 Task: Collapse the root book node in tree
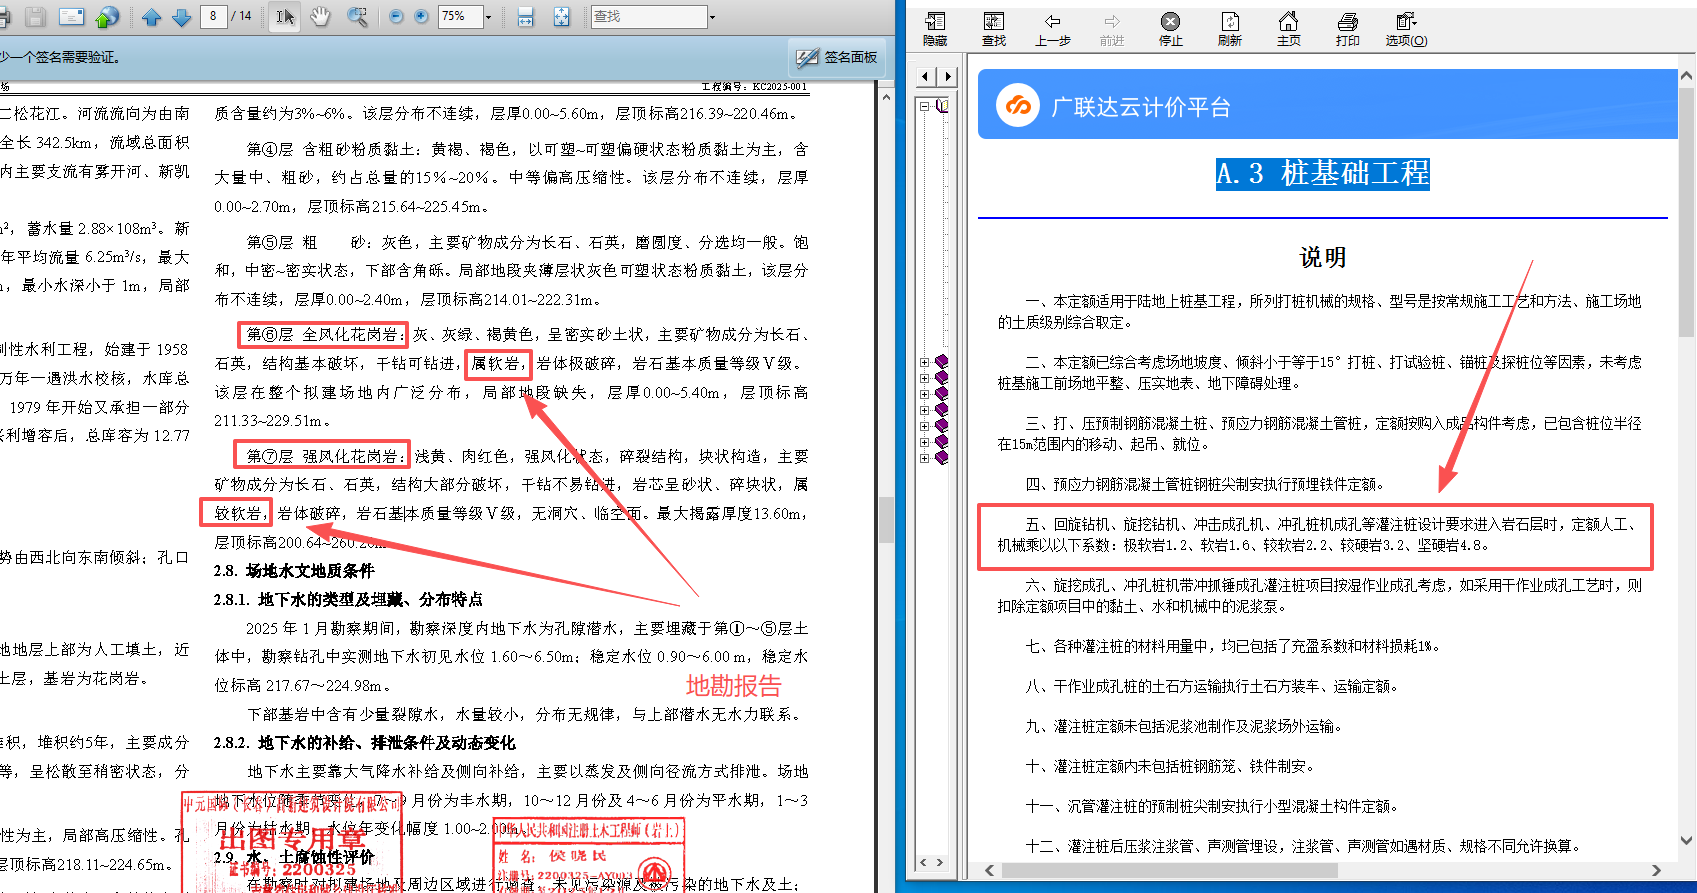coord(925,106)
